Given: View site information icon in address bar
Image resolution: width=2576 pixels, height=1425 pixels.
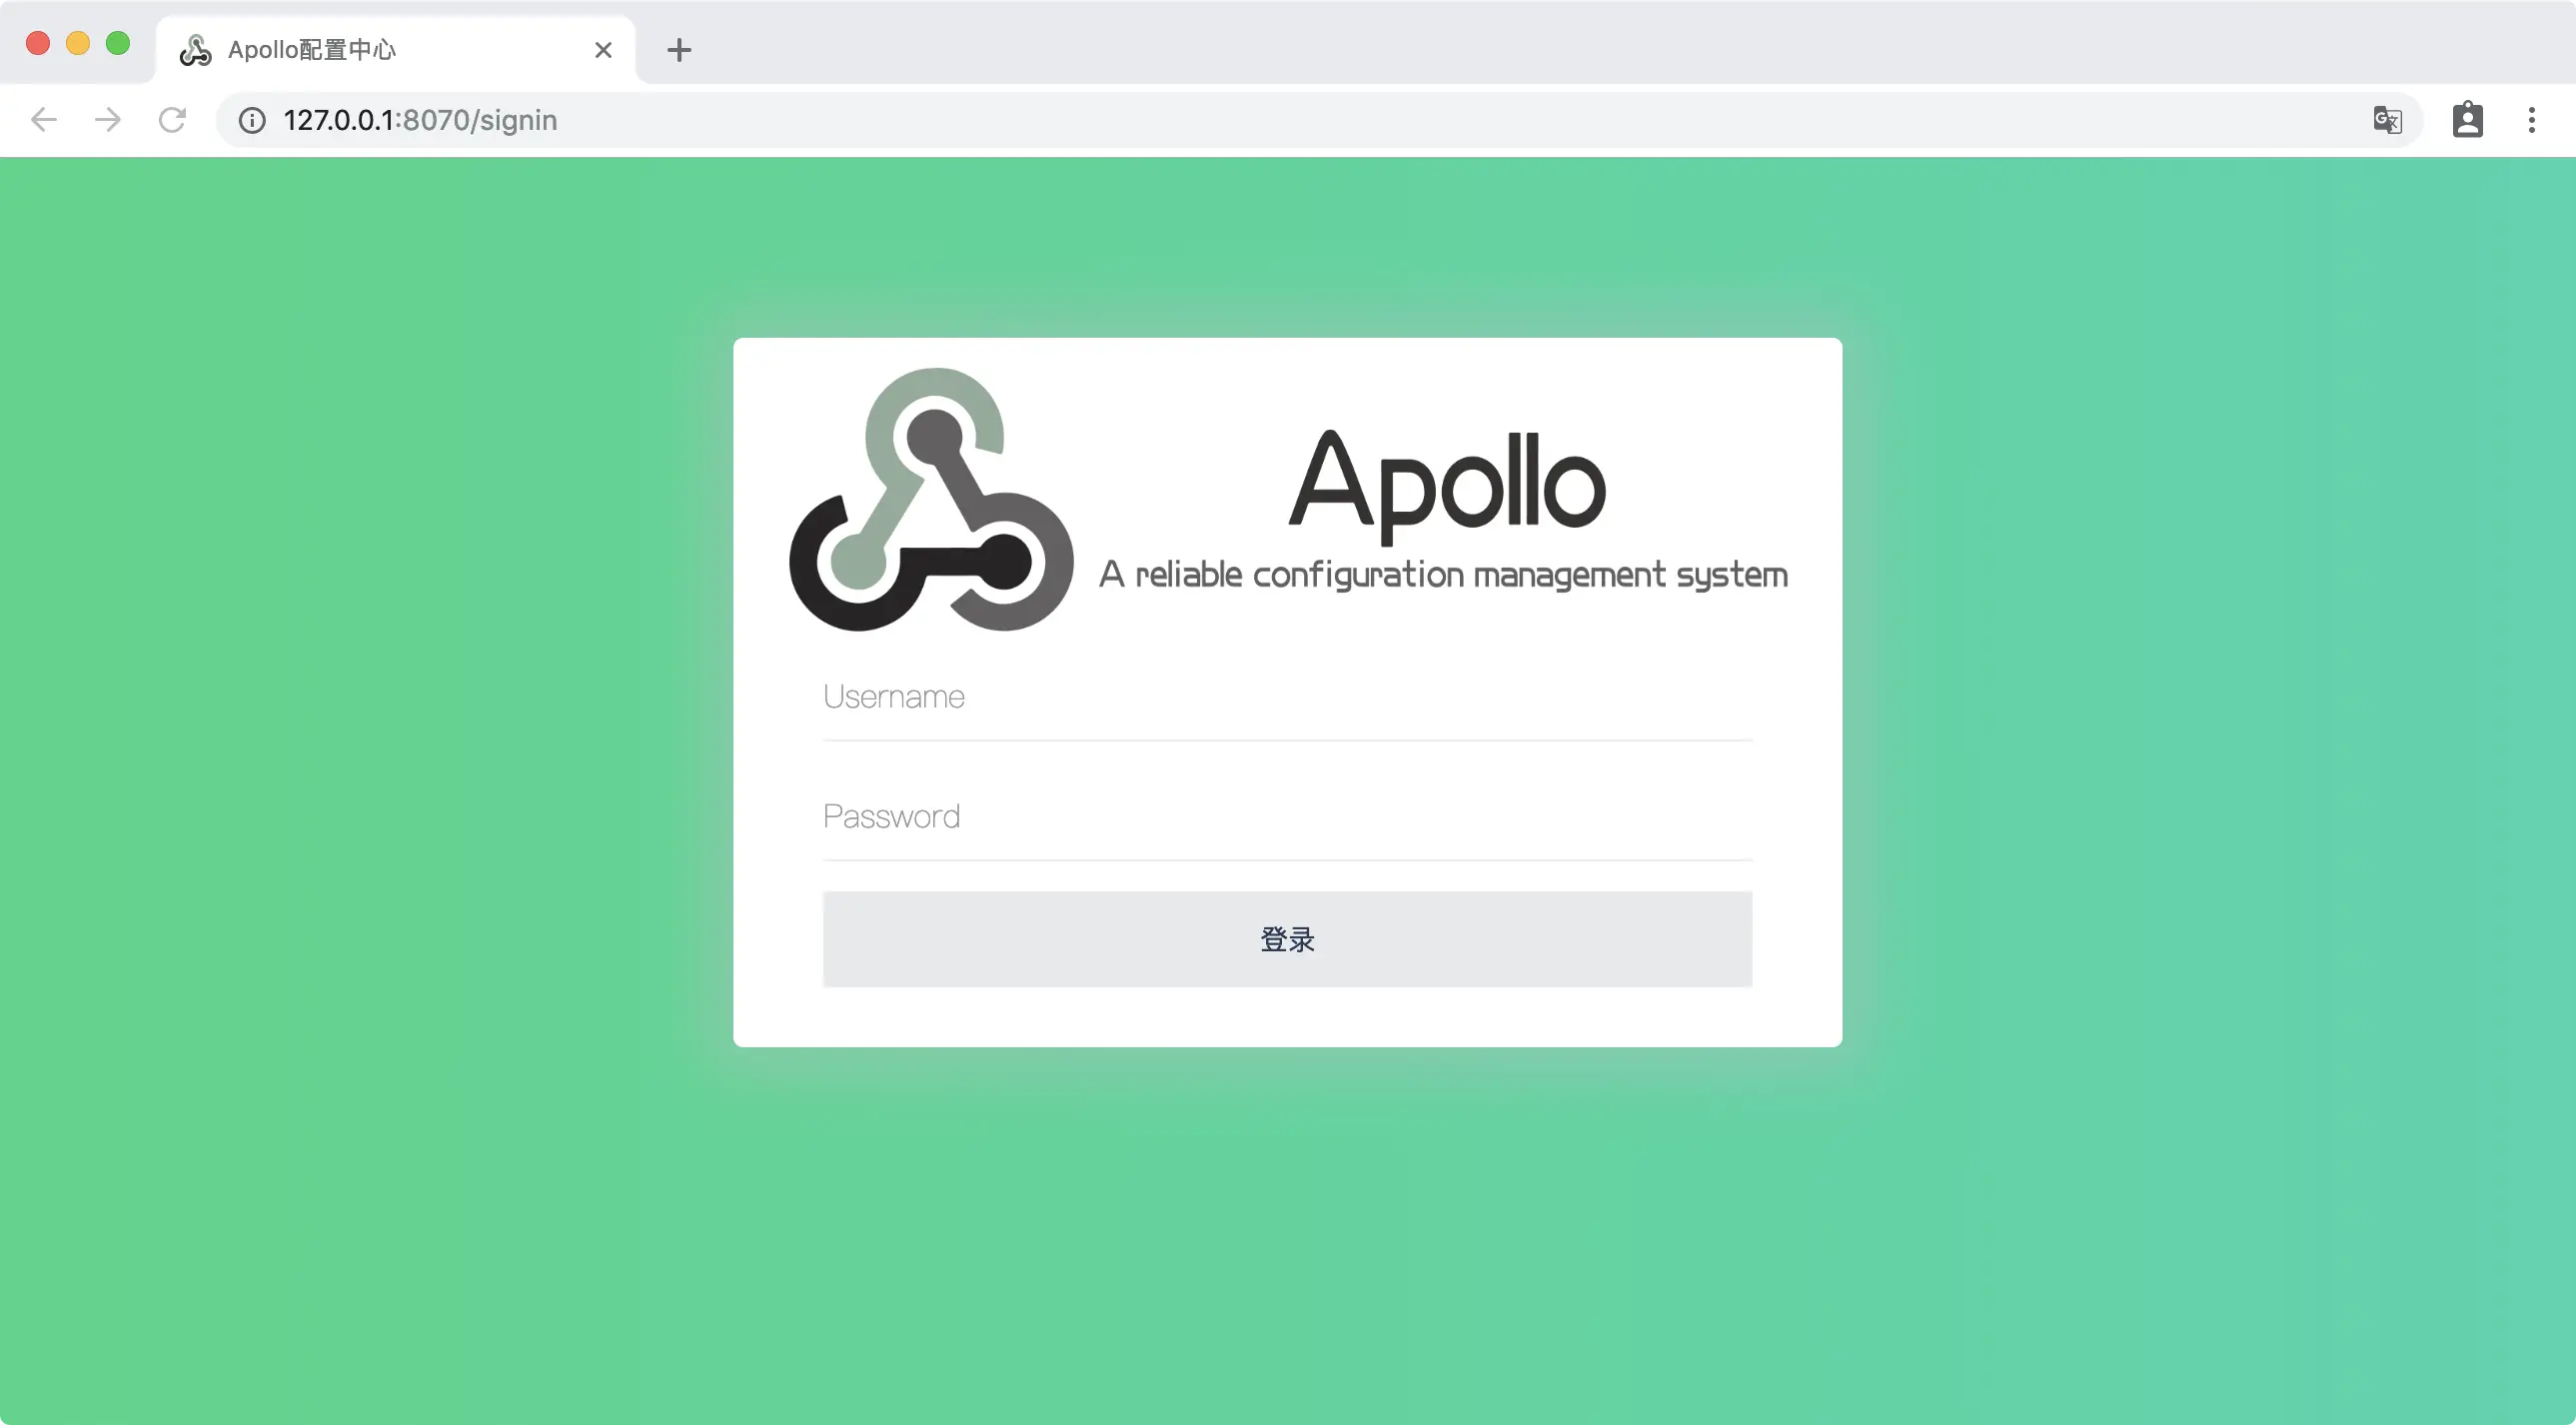Looking at the screenshot, I should [x=252, y=120].
